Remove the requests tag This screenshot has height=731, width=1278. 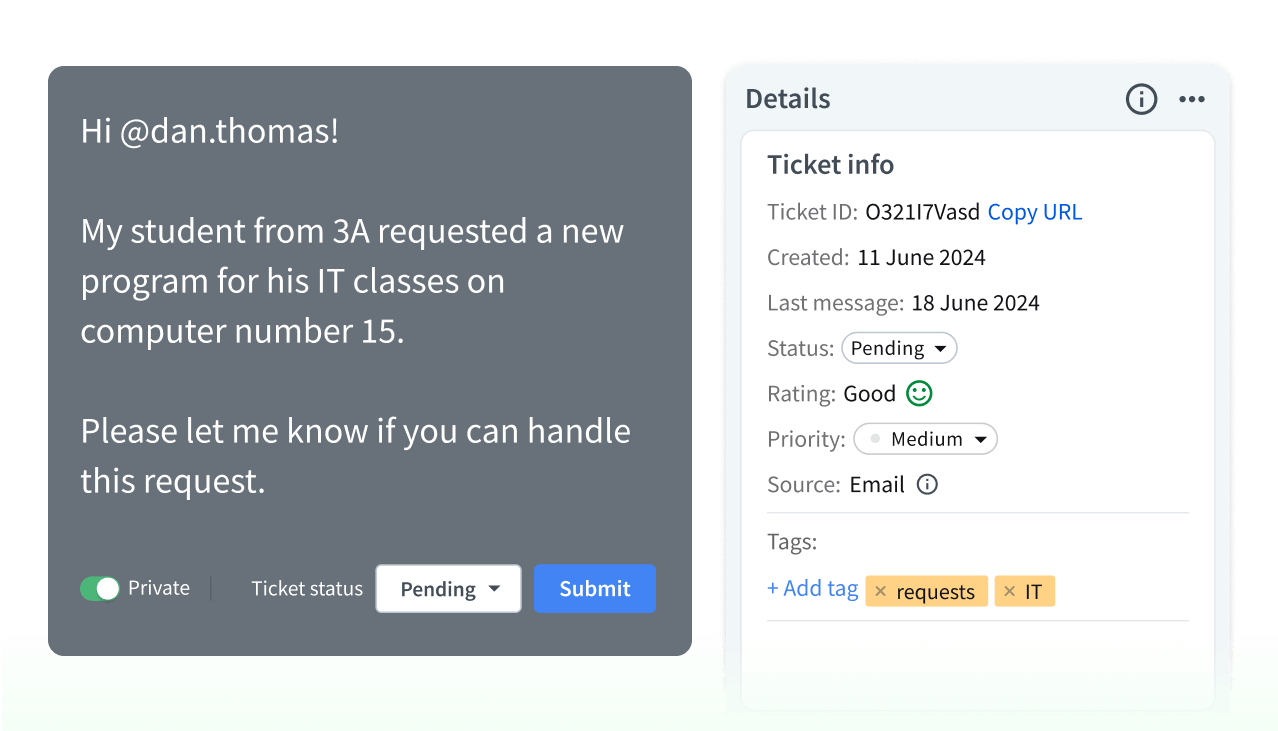click(x=881, y=591)
